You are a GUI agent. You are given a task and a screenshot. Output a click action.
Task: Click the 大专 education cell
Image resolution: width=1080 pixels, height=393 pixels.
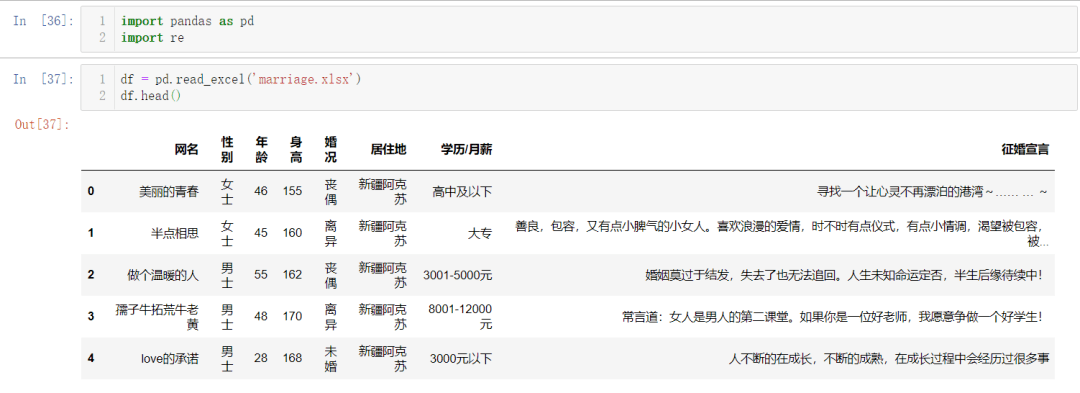pos(480,233)
